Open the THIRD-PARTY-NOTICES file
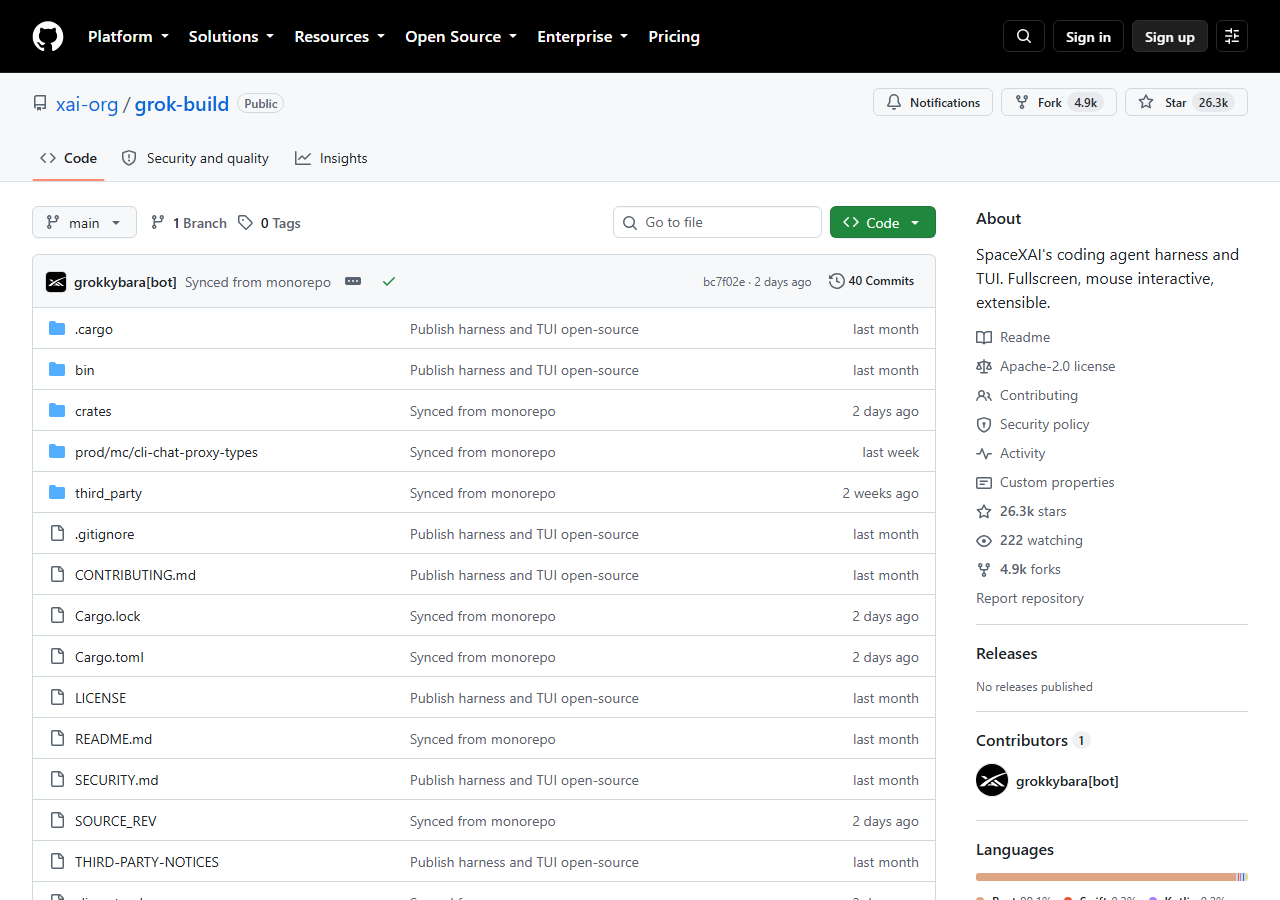1280x900 pixels. (147, 862)
